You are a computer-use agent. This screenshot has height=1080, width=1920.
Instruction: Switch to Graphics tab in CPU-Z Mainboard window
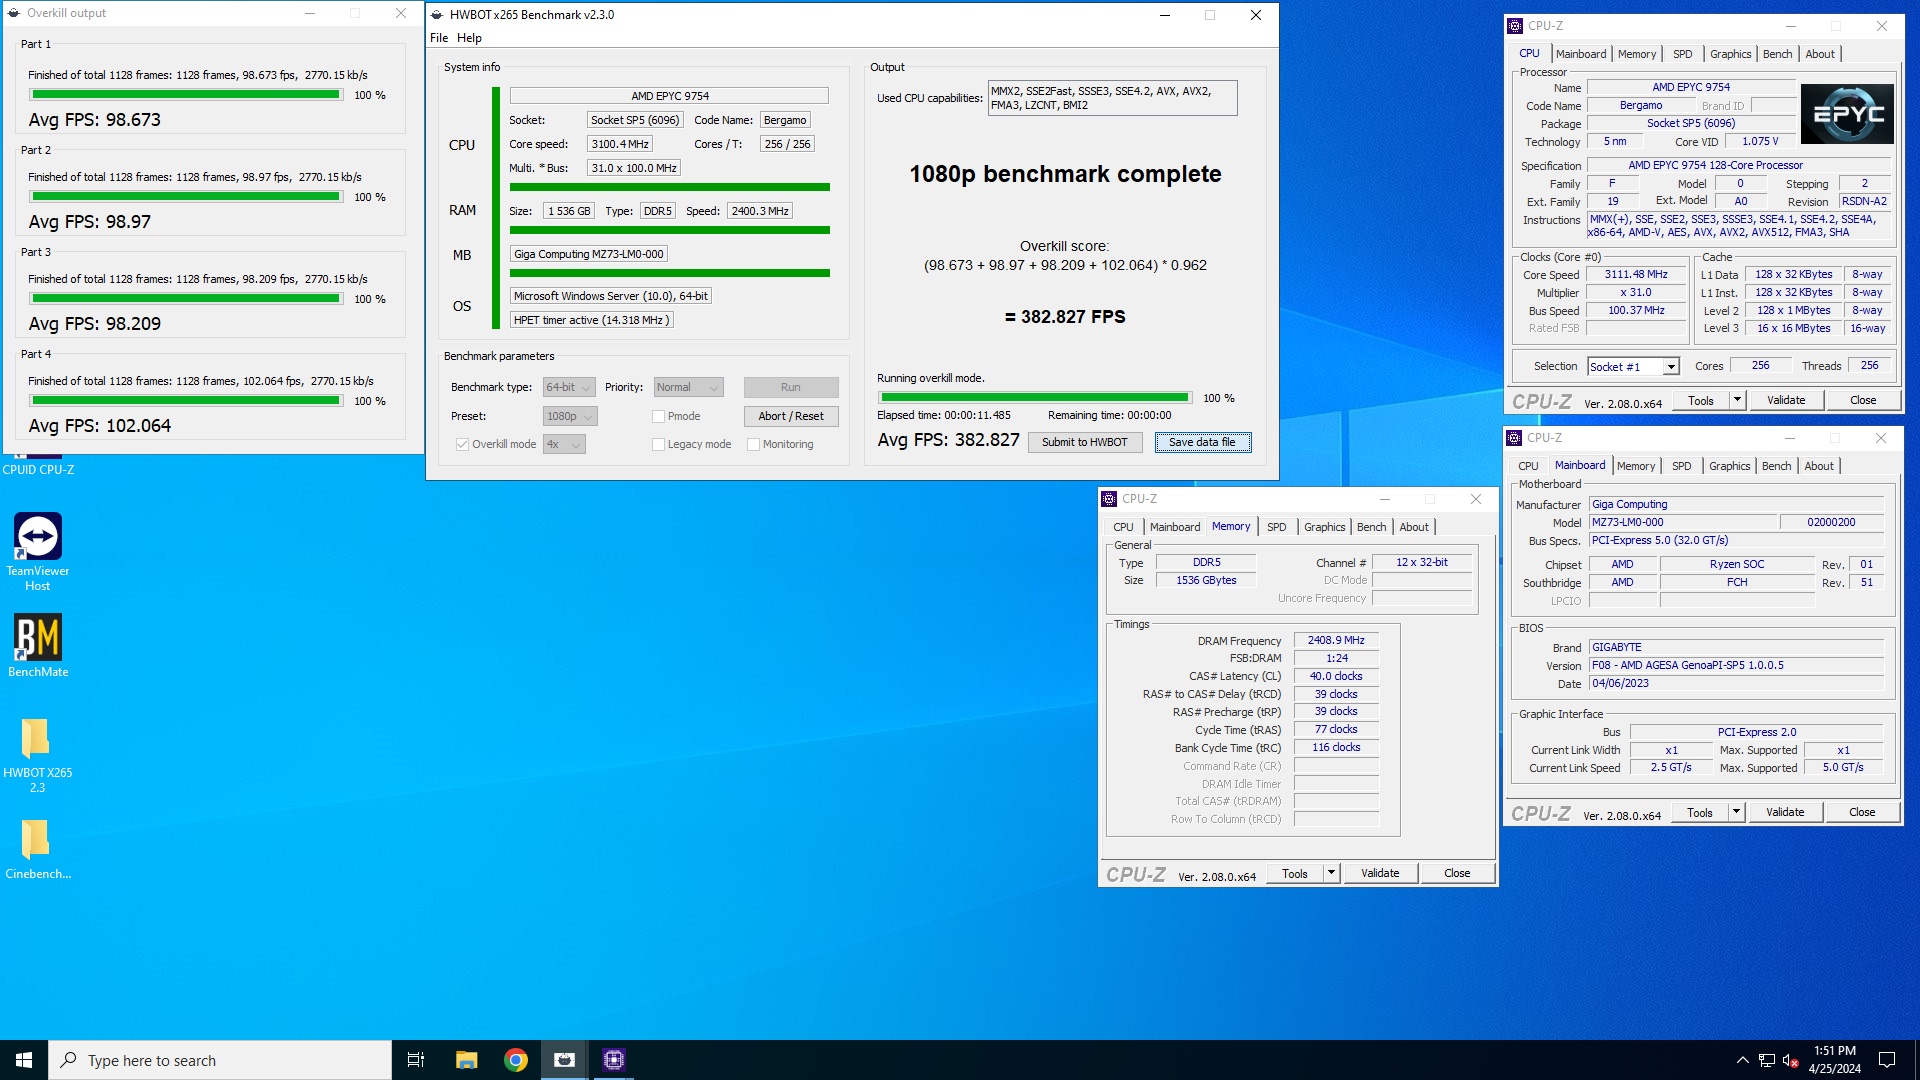1730,466
